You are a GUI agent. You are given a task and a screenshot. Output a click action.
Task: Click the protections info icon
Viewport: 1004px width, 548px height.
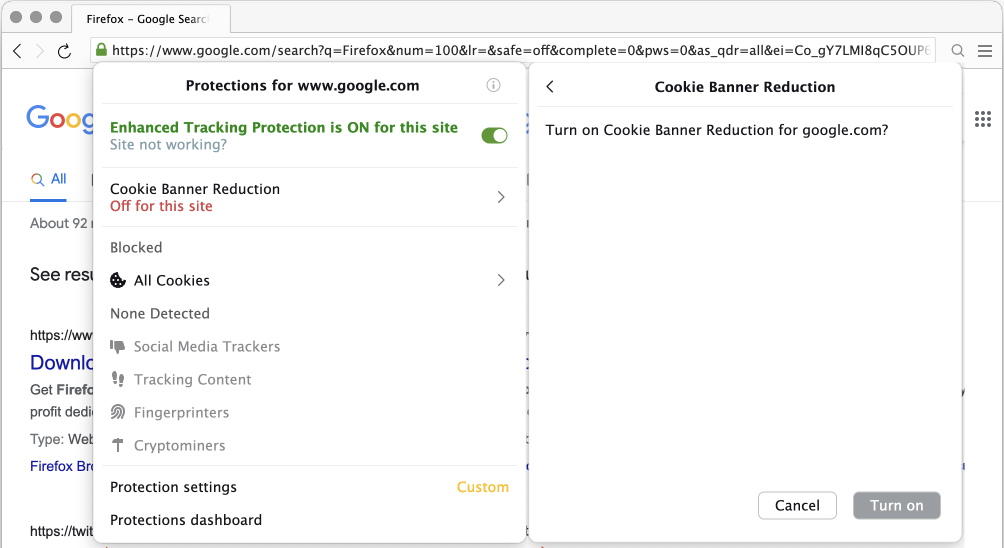coord(493,86)
